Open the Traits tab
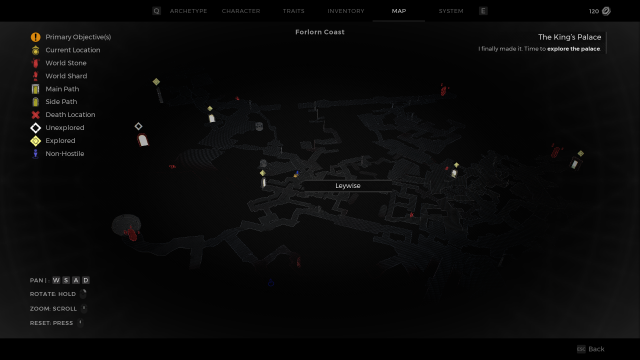The image size is (640, 360). (x=293, y=11)
